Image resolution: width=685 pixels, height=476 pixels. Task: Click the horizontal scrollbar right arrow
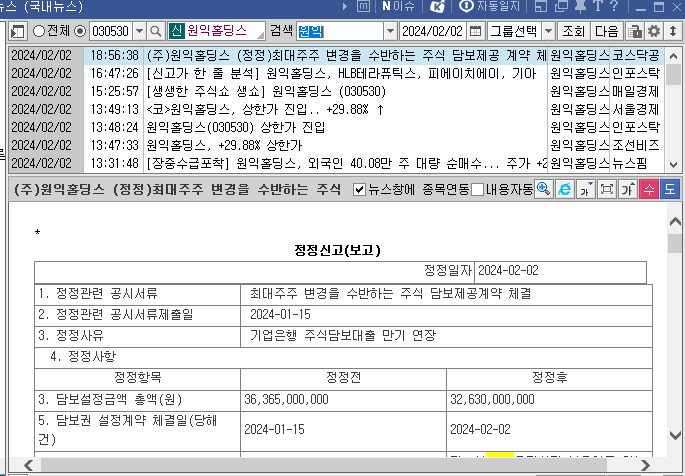[x=646, y=465]
